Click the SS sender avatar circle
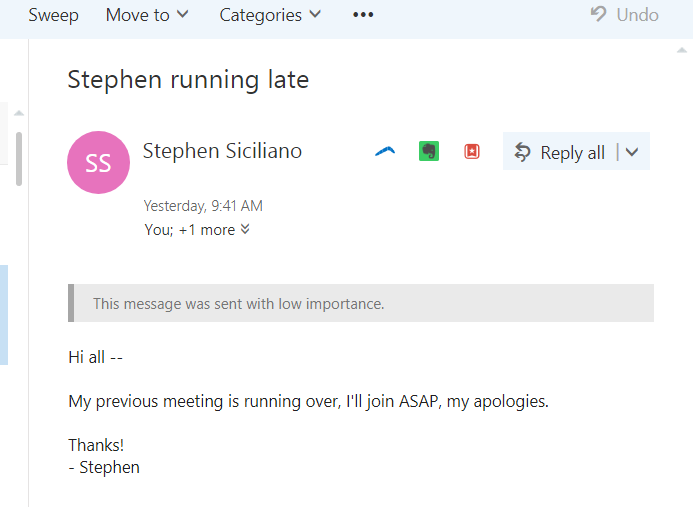The image size is (693, 507). [98, 163]
